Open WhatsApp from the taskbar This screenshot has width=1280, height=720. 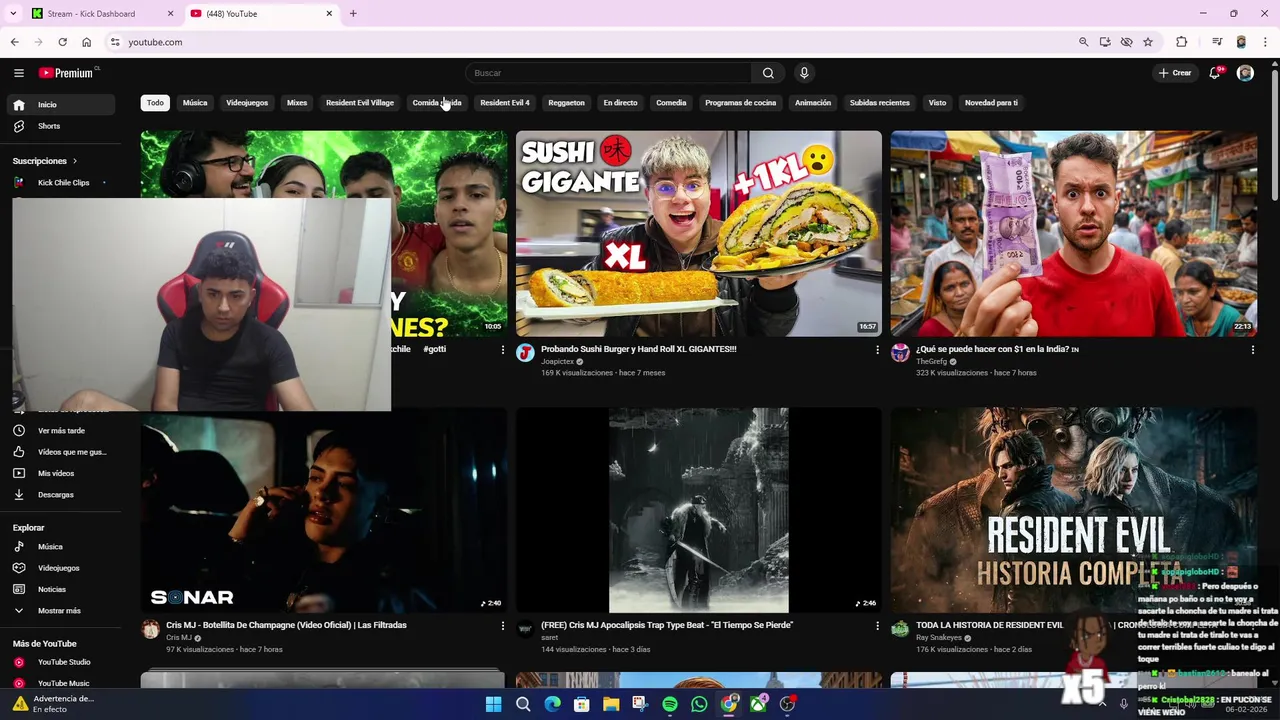(699, 704)
